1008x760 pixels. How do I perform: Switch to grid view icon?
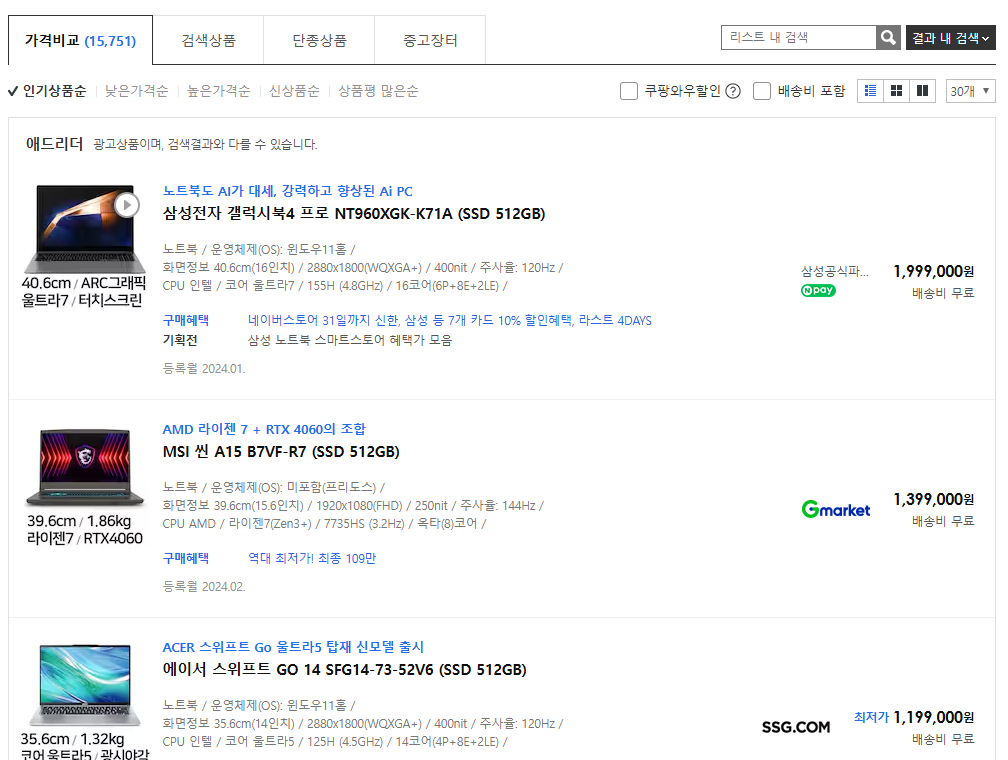point(896,91)
